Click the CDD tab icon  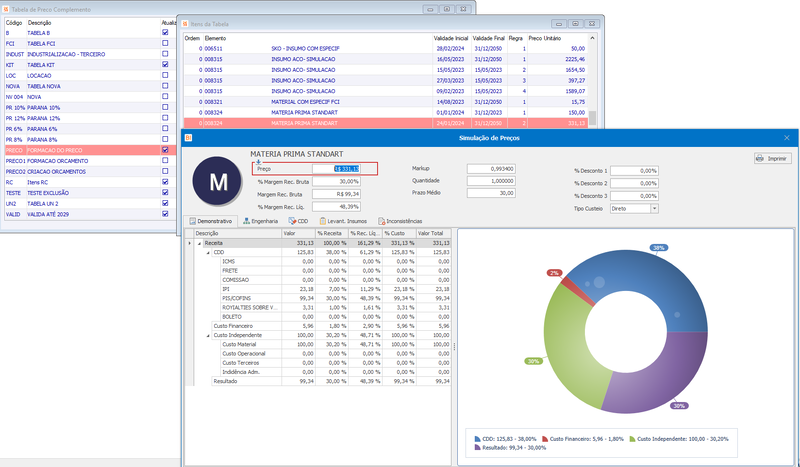[x=292, y=221]
